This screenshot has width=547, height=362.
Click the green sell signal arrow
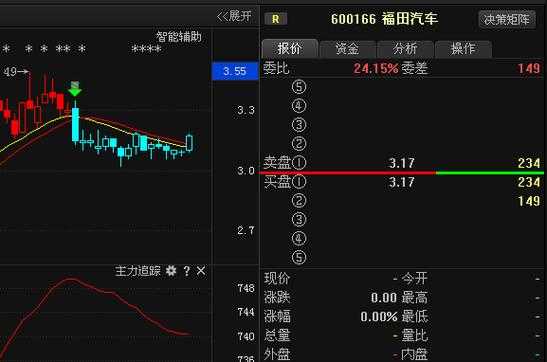point(75,89)
